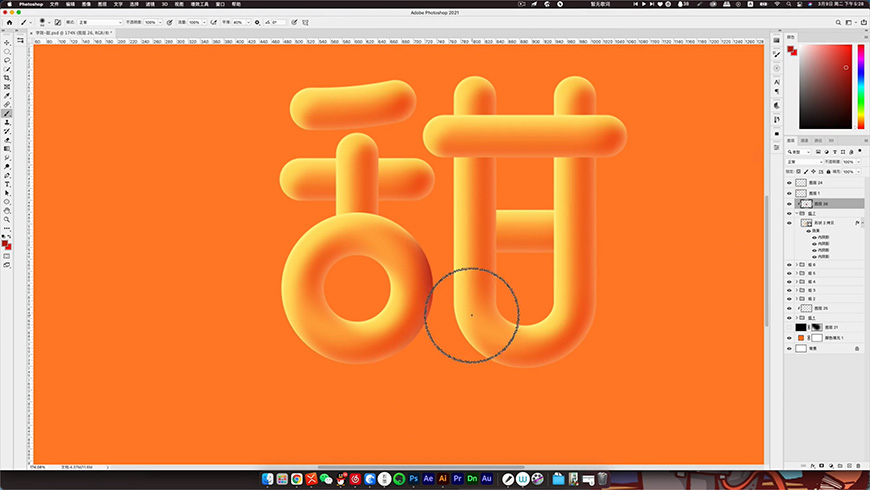Screen dimensions: 870x490
Task: Open the 文件 menu
Action: [x=54, y=4]
